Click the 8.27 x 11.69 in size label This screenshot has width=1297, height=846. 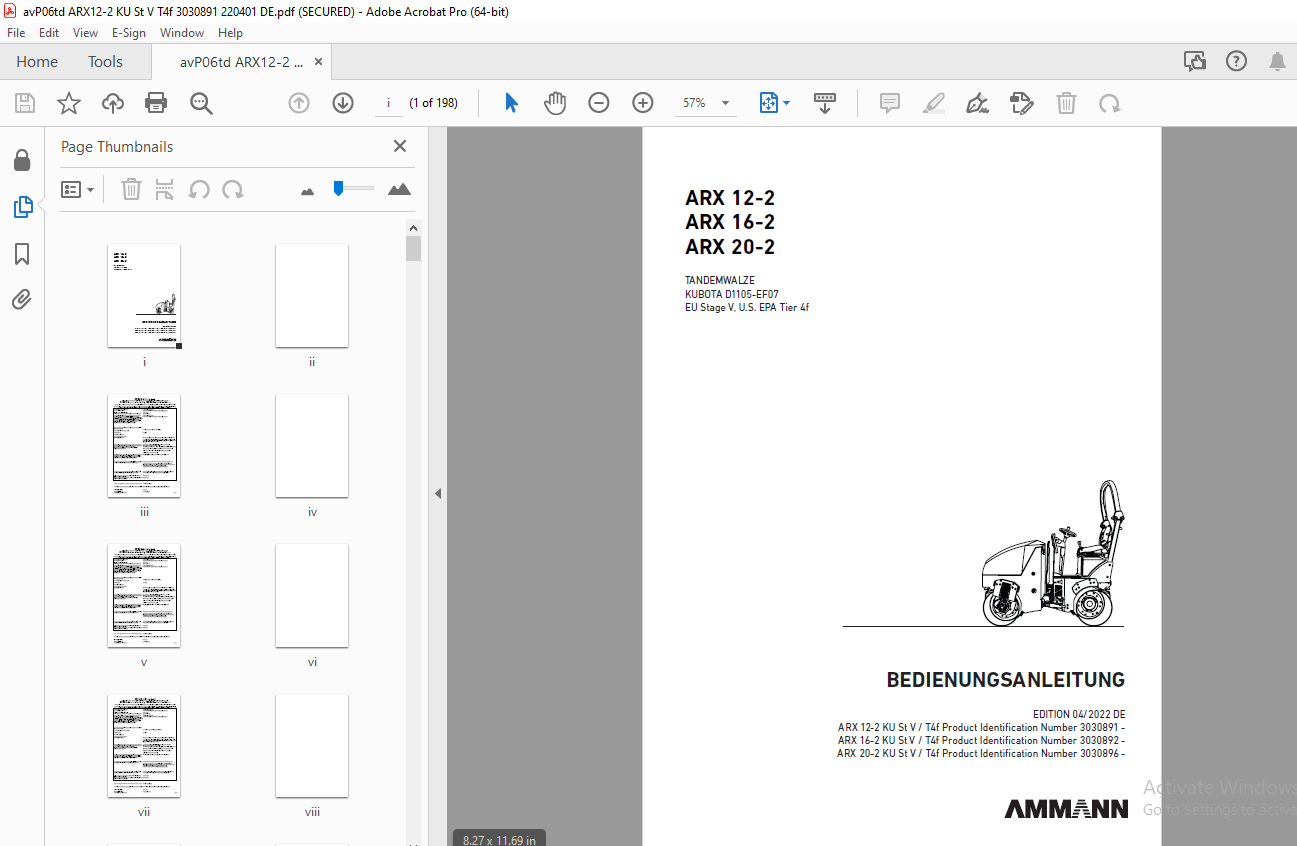pos(499,840)
